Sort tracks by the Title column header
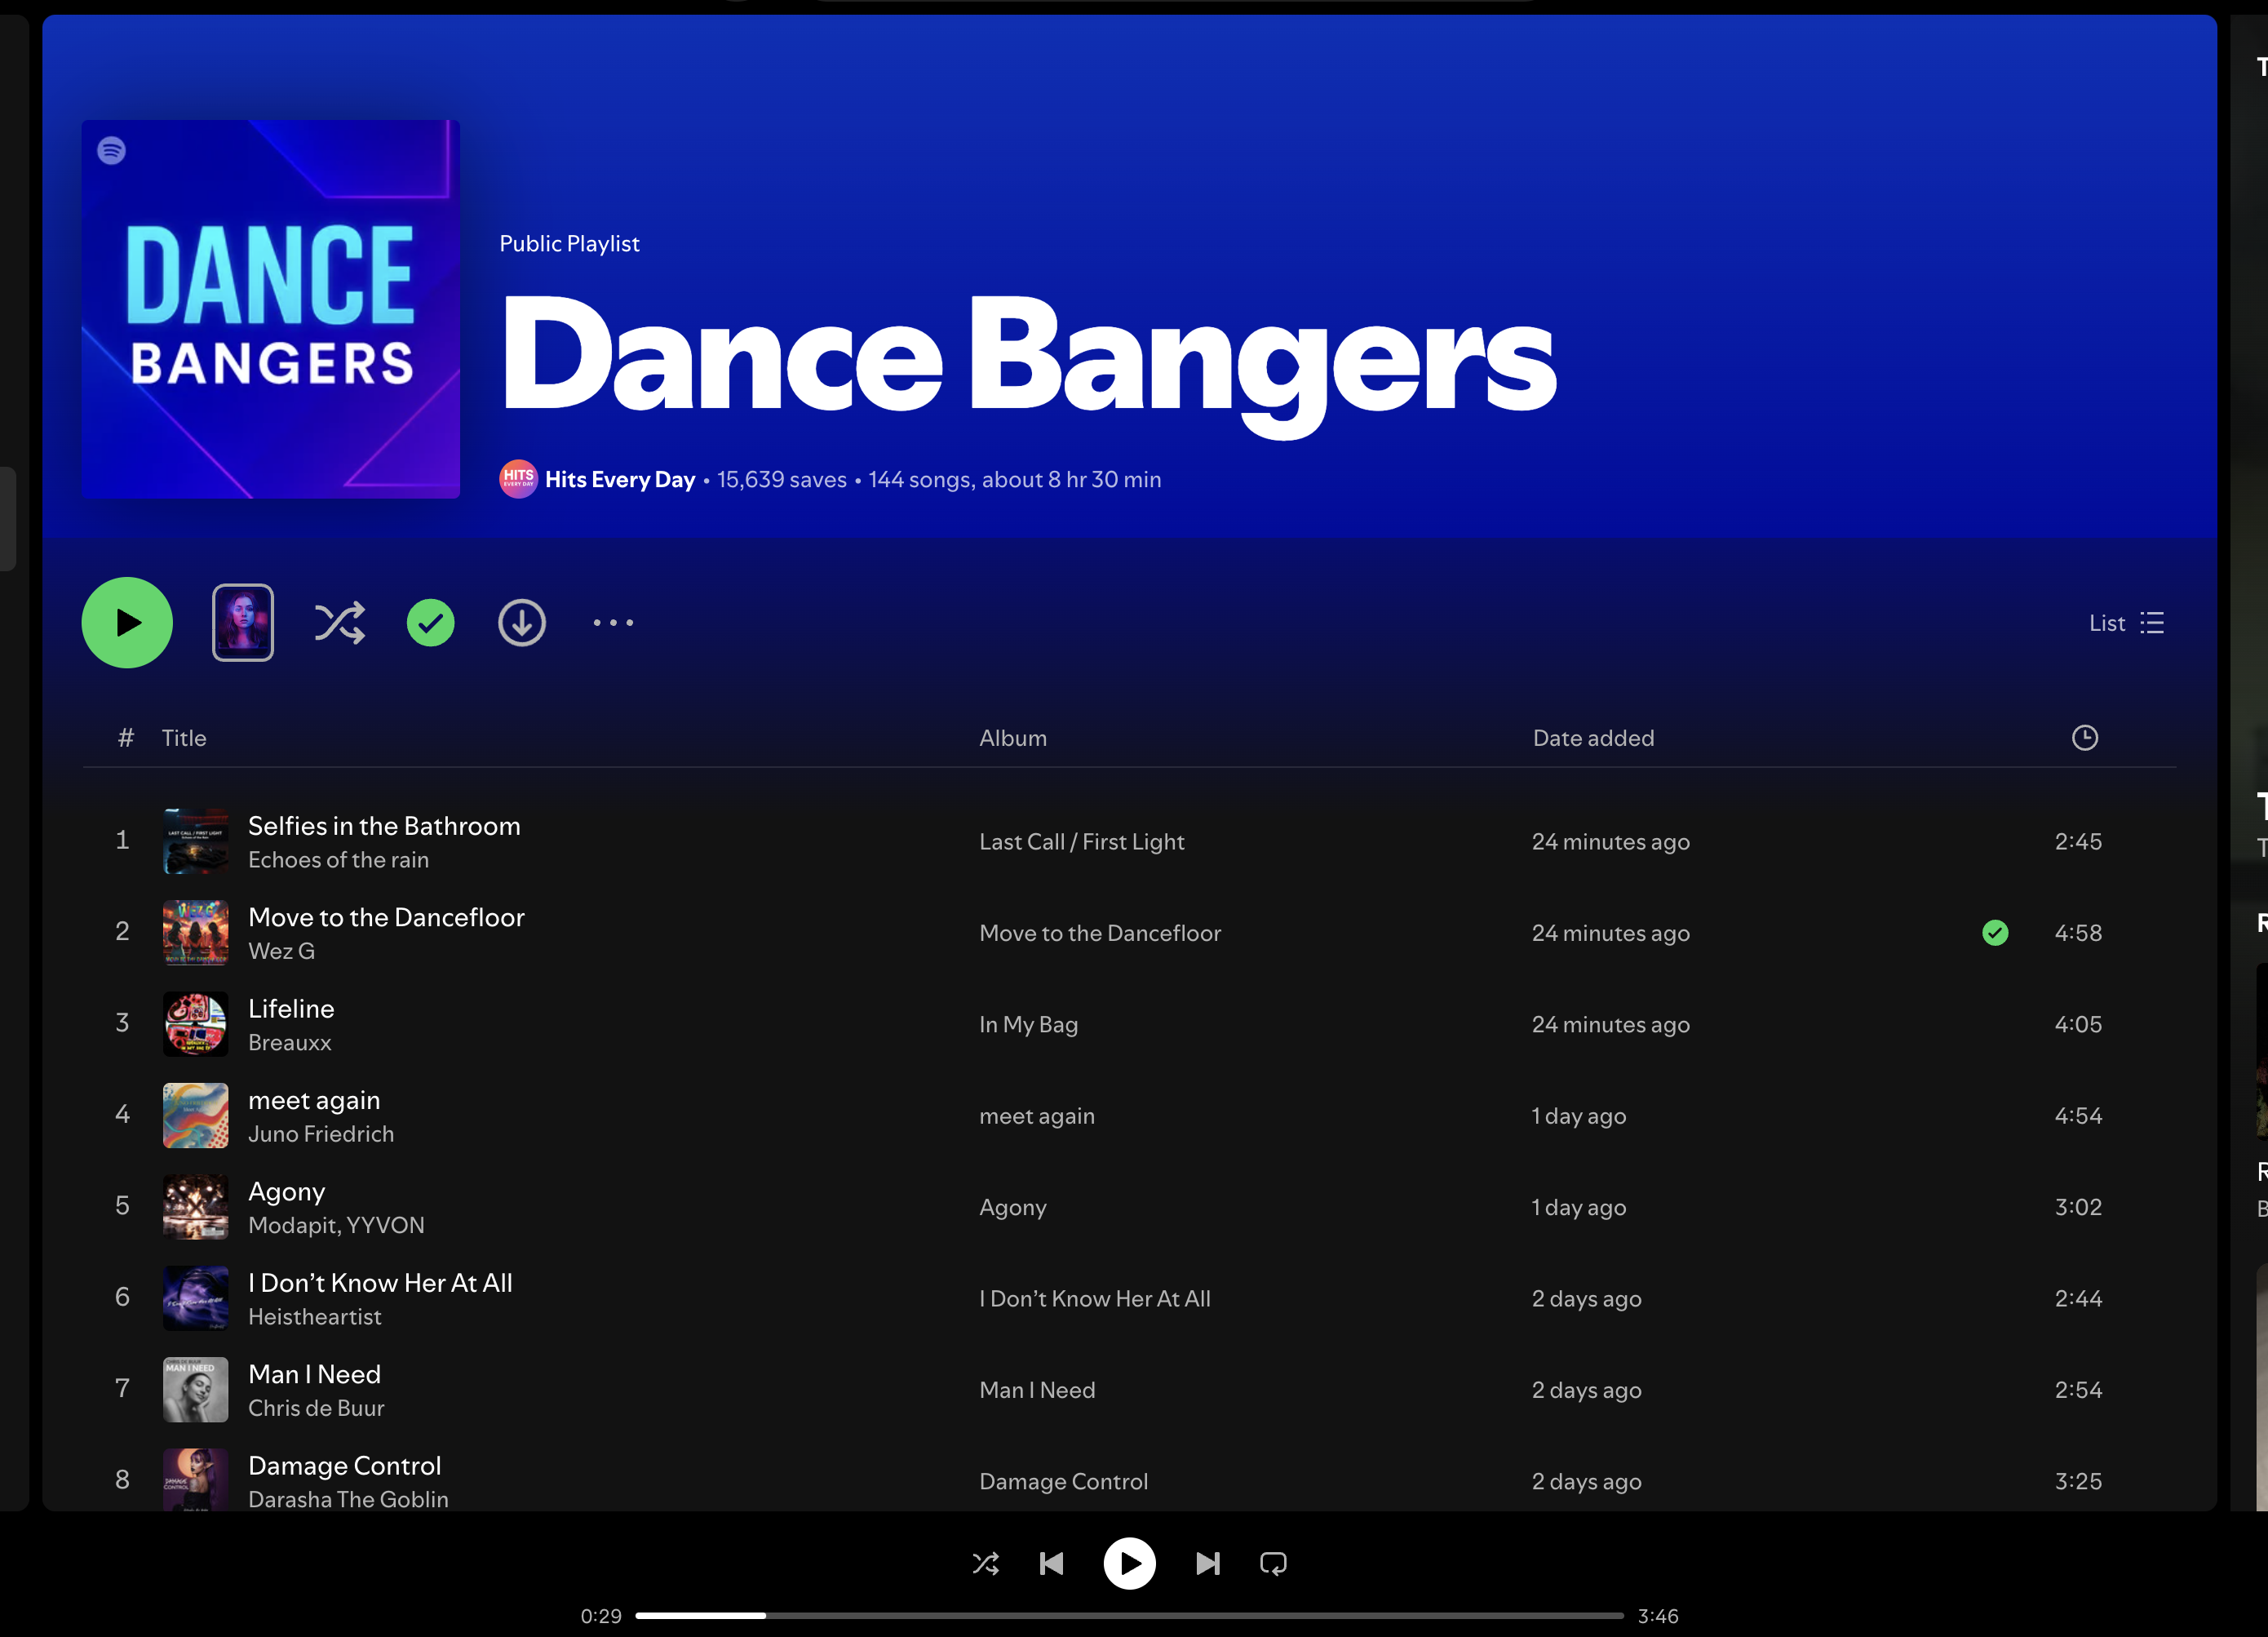This screenshot has height=1637, width=2268. 184,738
